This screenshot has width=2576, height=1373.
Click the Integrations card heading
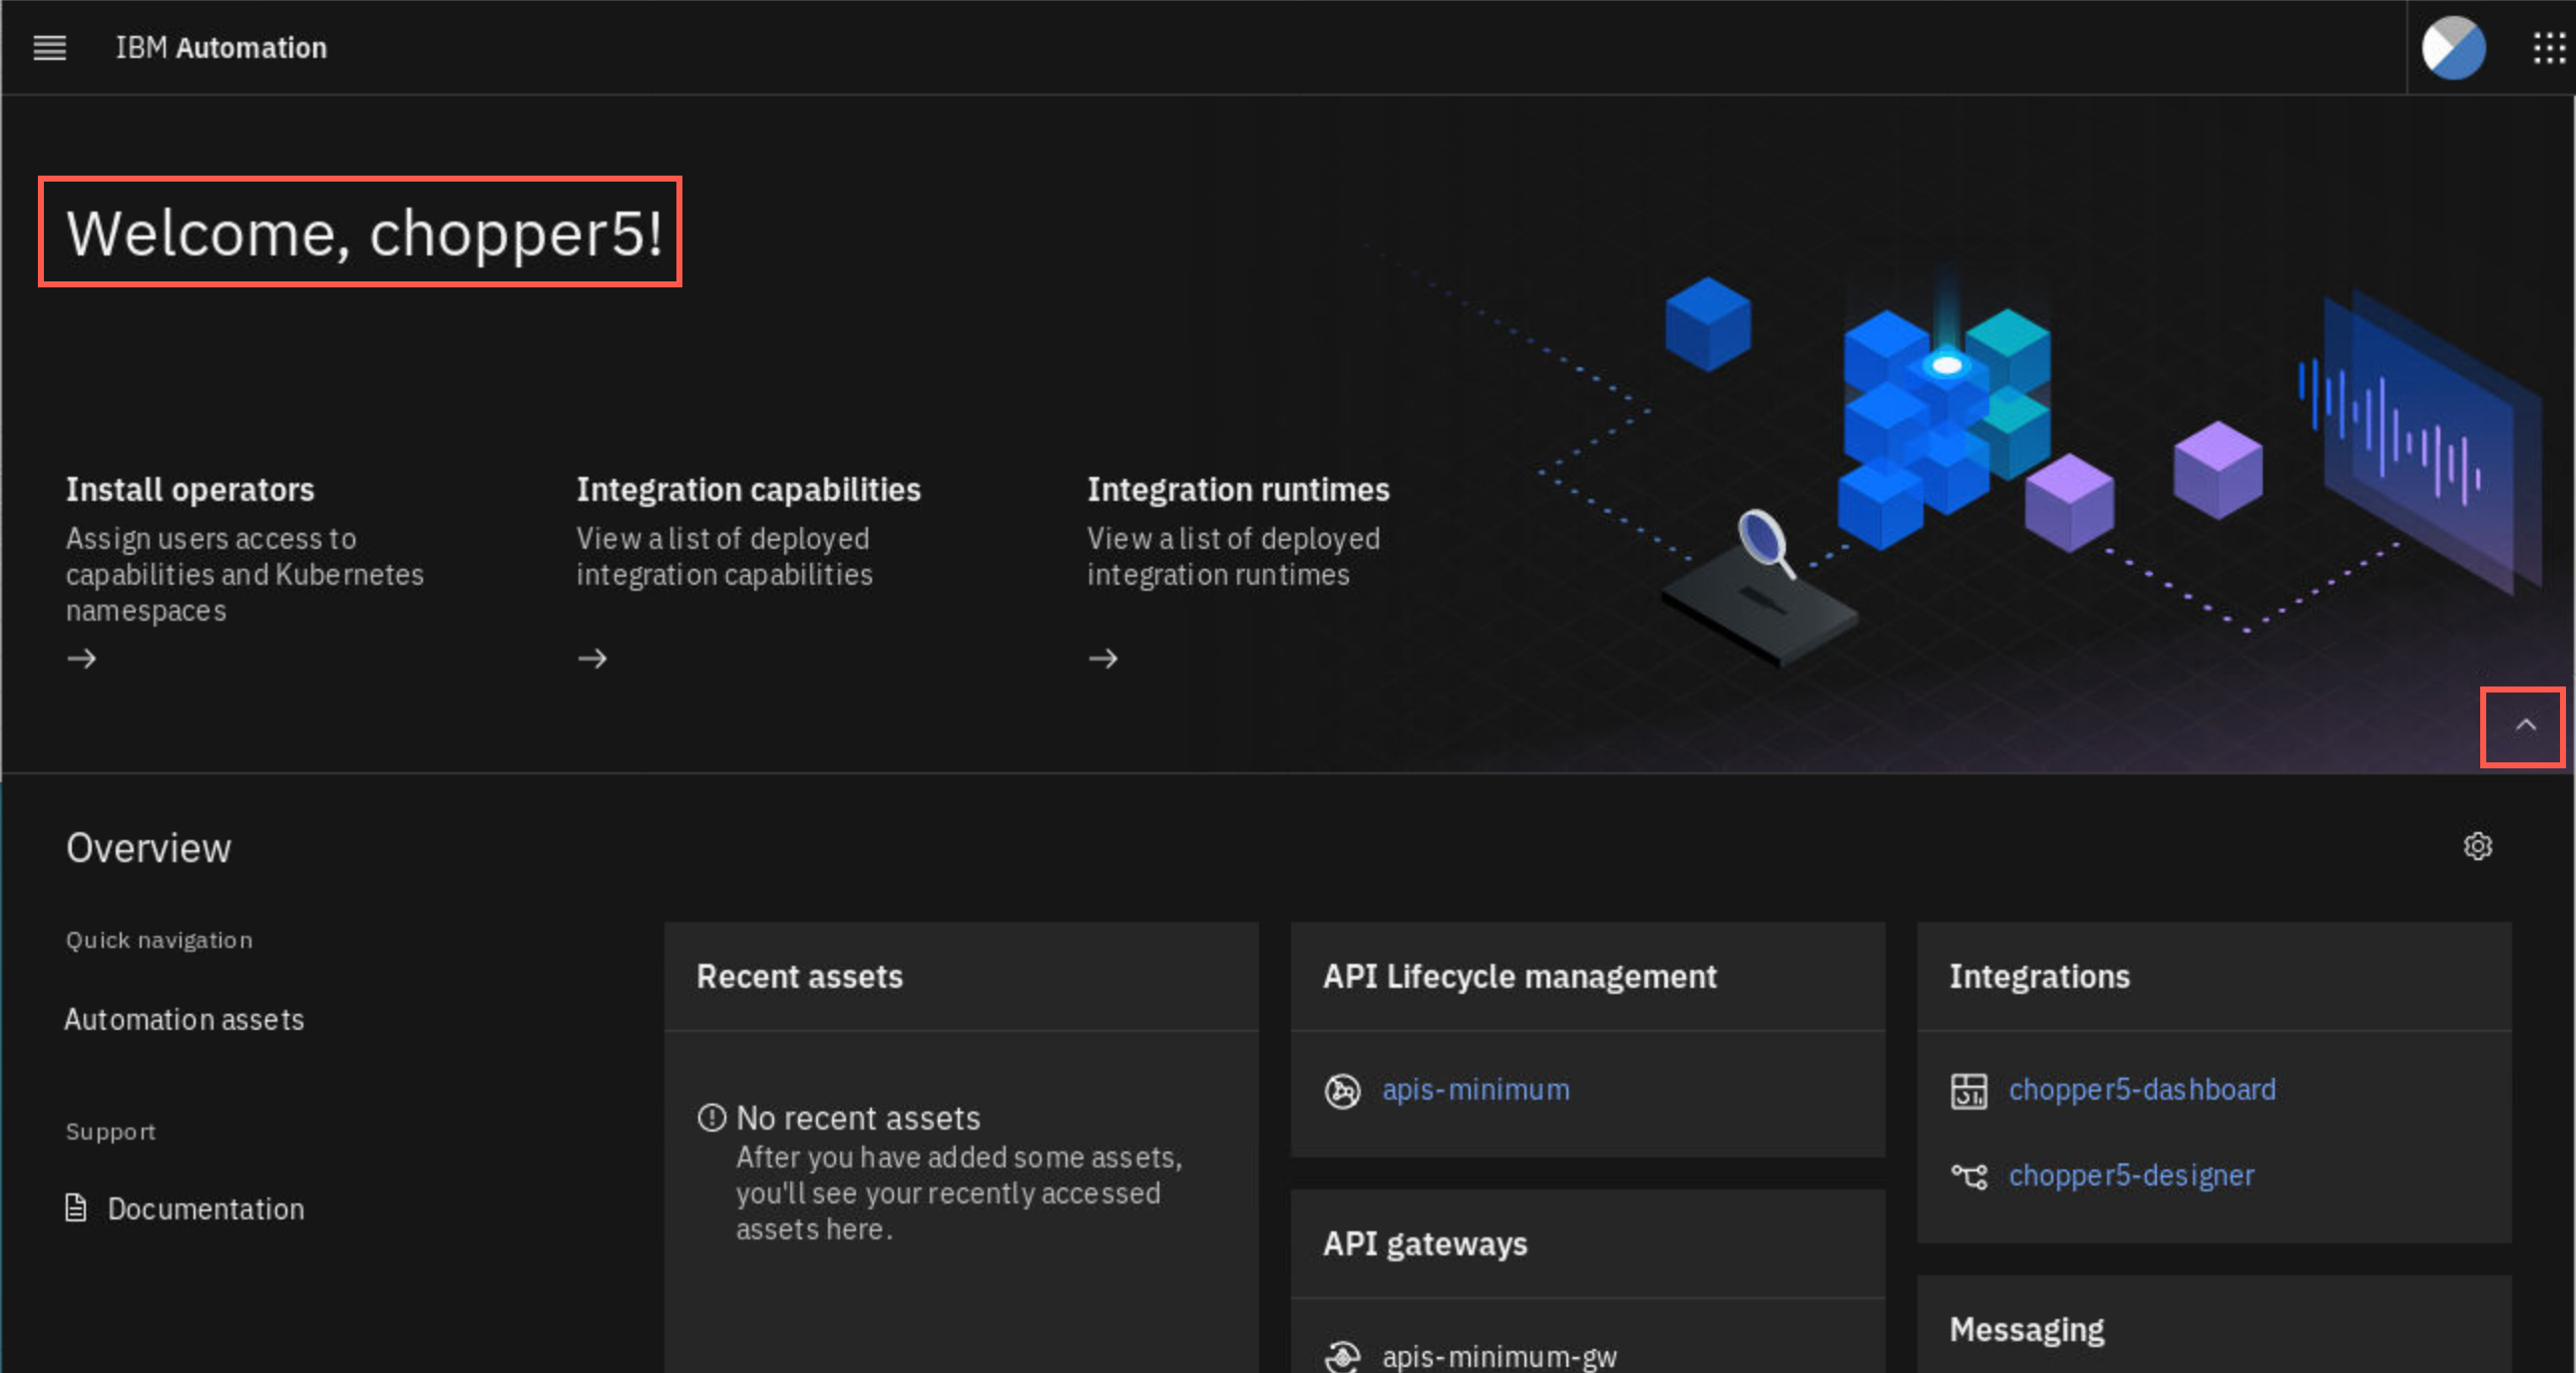(x=2039, y=976)
